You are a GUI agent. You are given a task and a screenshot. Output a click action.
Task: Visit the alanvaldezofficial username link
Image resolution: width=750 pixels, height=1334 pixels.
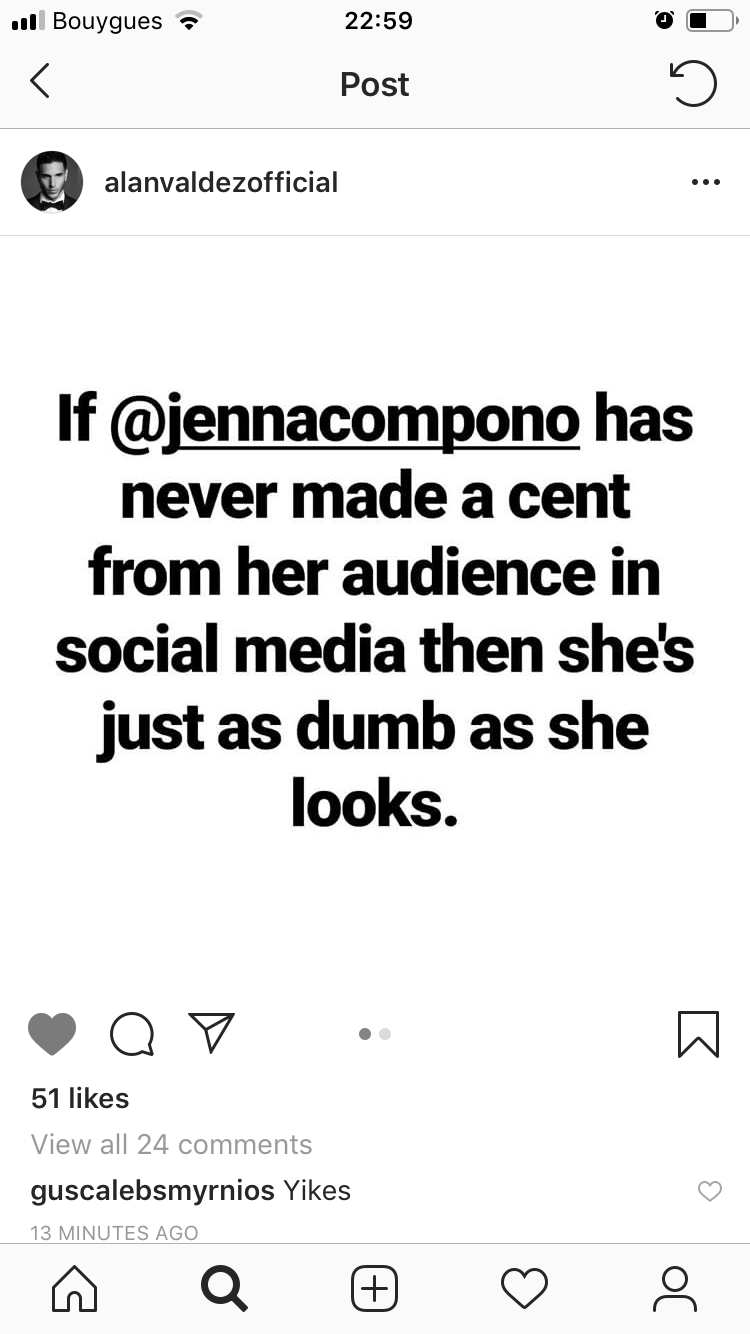point(221,182)
